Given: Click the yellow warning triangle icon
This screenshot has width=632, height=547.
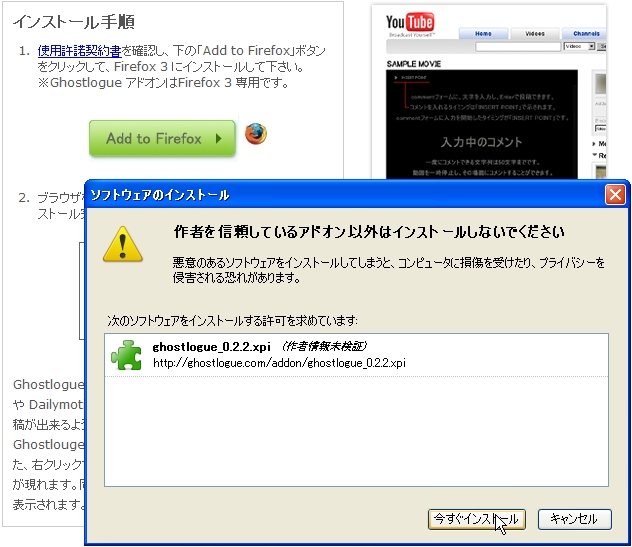Looking at the screenshot, I should tap(123, 244).
